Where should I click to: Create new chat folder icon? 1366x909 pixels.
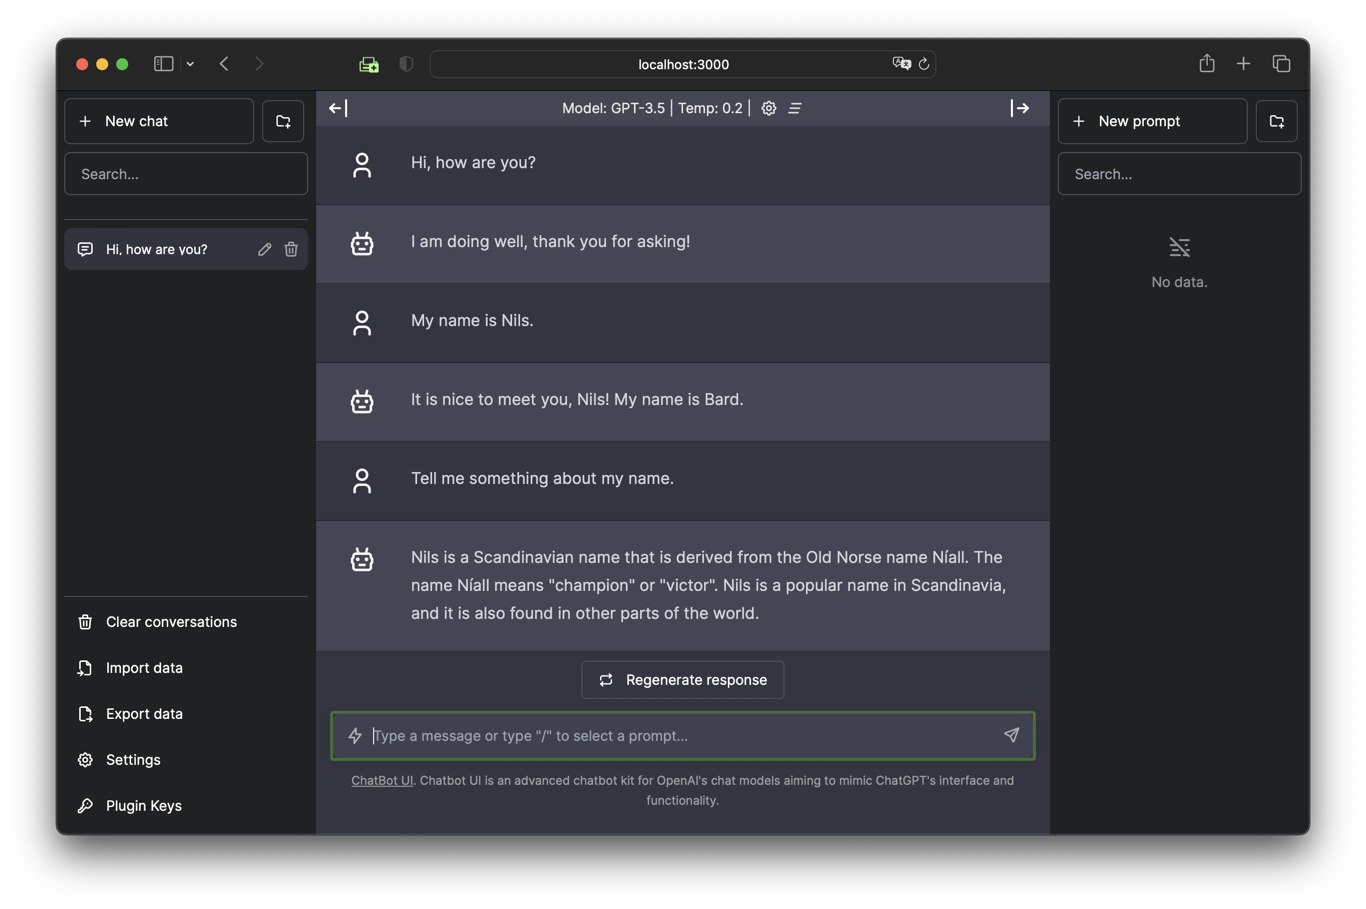pyautogui.click(x=283, y=121)
